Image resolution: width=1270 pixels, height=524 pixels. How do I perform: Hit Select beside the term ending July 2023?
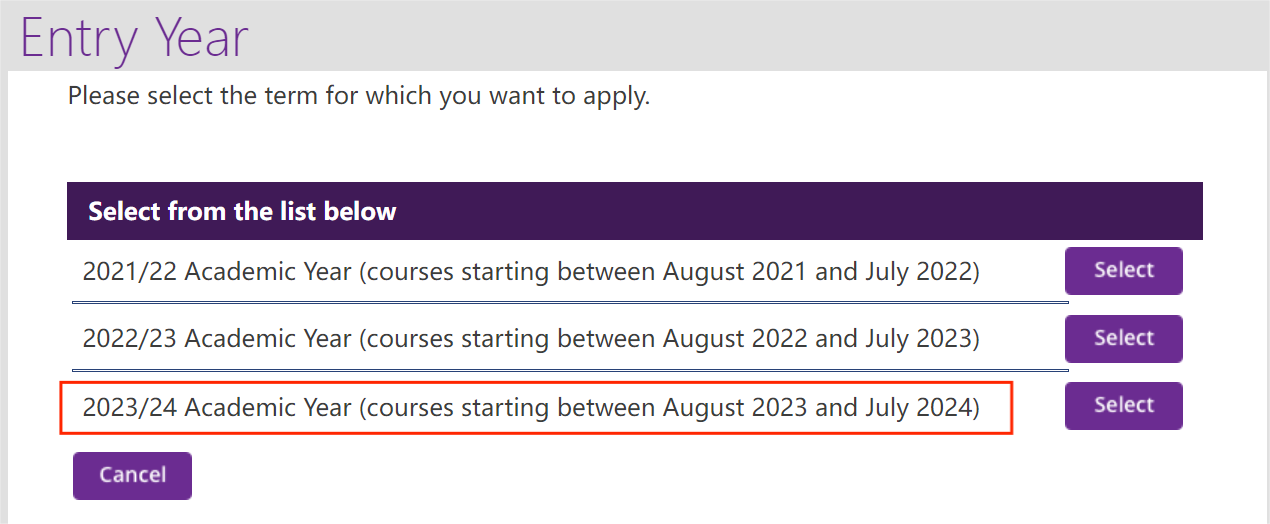1123,339
